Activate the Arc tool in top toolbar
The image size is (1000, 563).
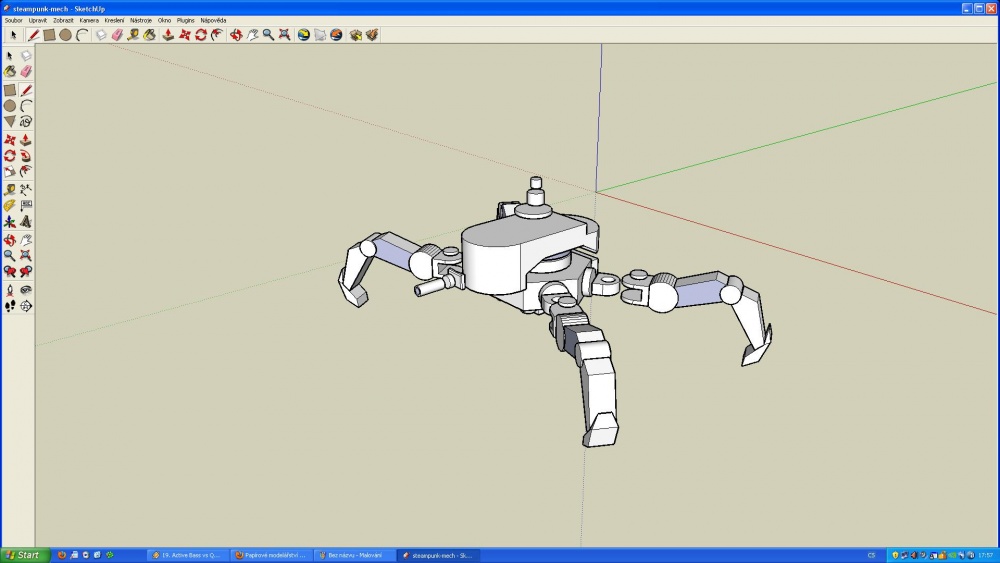(x=82, y=35)
